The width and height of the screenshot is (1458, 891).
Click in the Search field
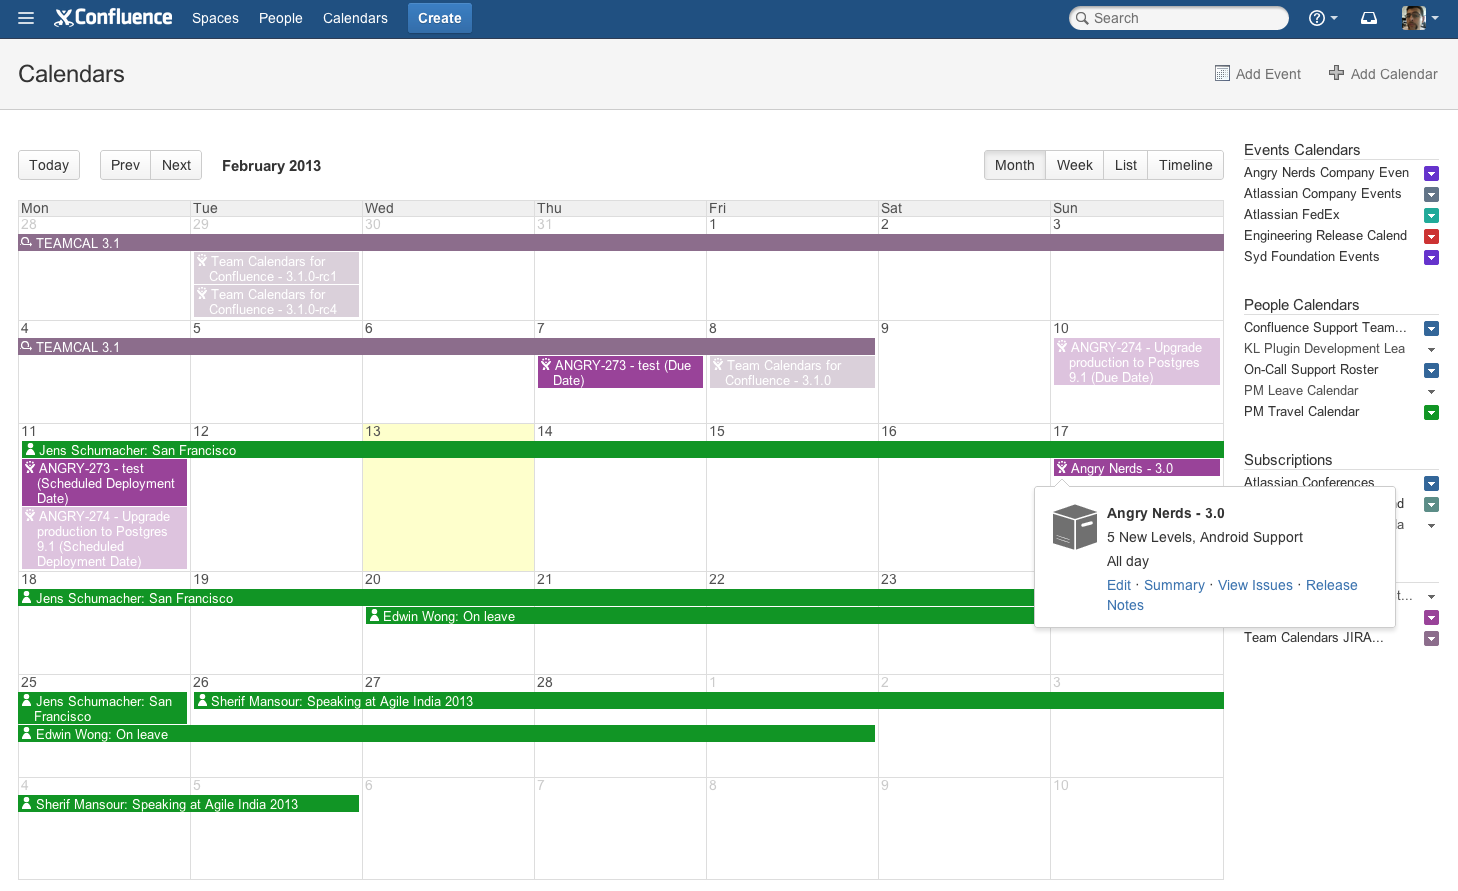point(1178,18)
